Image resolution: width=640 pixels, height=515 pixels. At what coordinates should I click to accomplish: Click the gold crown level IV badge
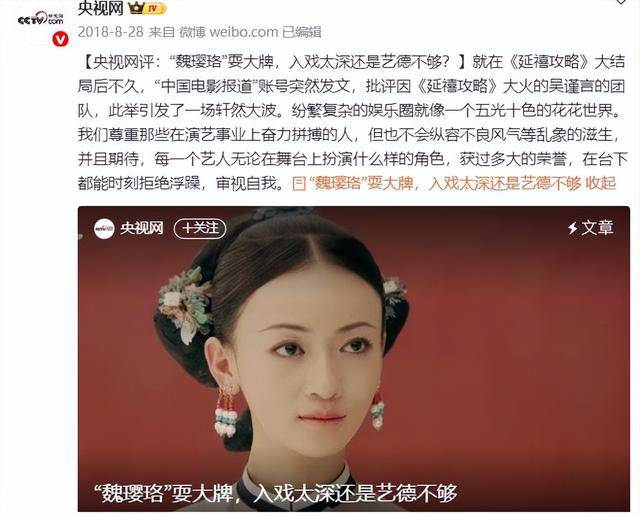tap(148, 8)
